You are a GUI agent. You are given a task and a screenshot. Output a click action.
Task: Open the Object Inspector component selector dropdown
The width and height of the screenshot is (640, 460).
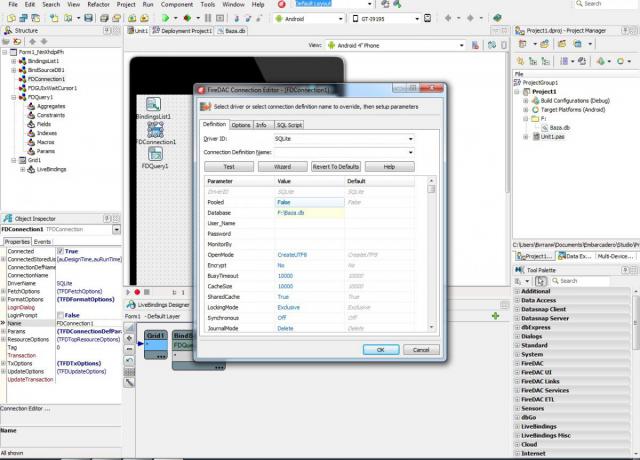click(117, 229)
